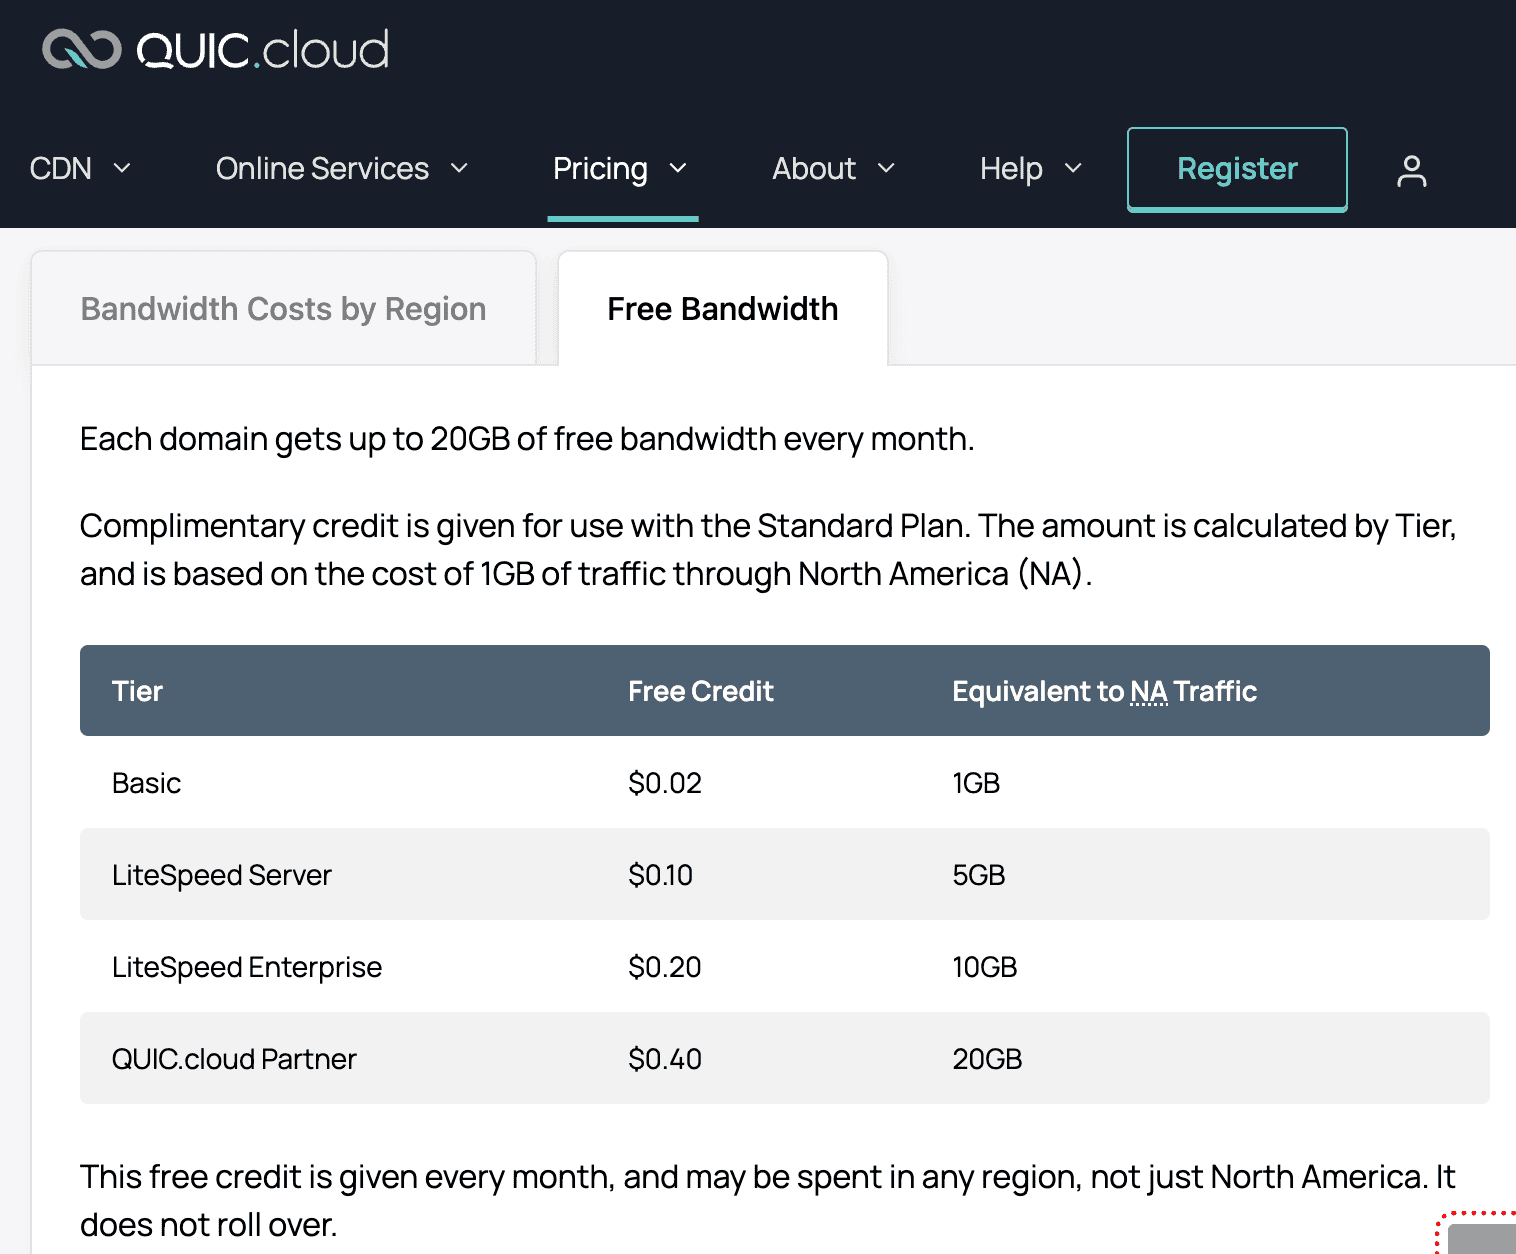Open the About menu item

coord(814,168)
